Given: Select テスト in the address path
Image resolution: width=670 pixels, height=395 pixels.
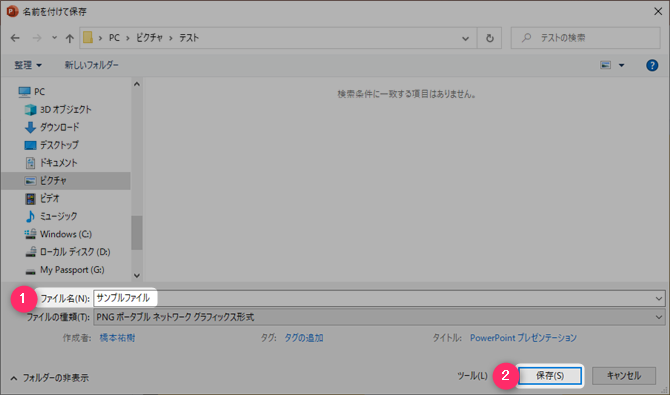Looking at the screenshot, I should pos(189,38).
